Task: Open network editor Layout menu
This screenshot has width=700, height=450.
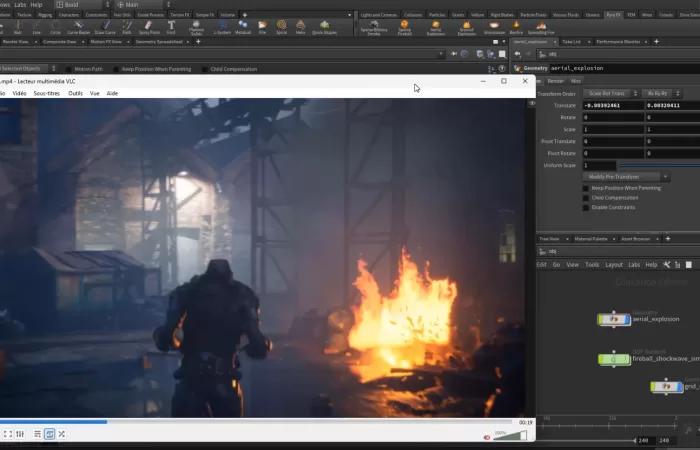Action: (613, 265)
